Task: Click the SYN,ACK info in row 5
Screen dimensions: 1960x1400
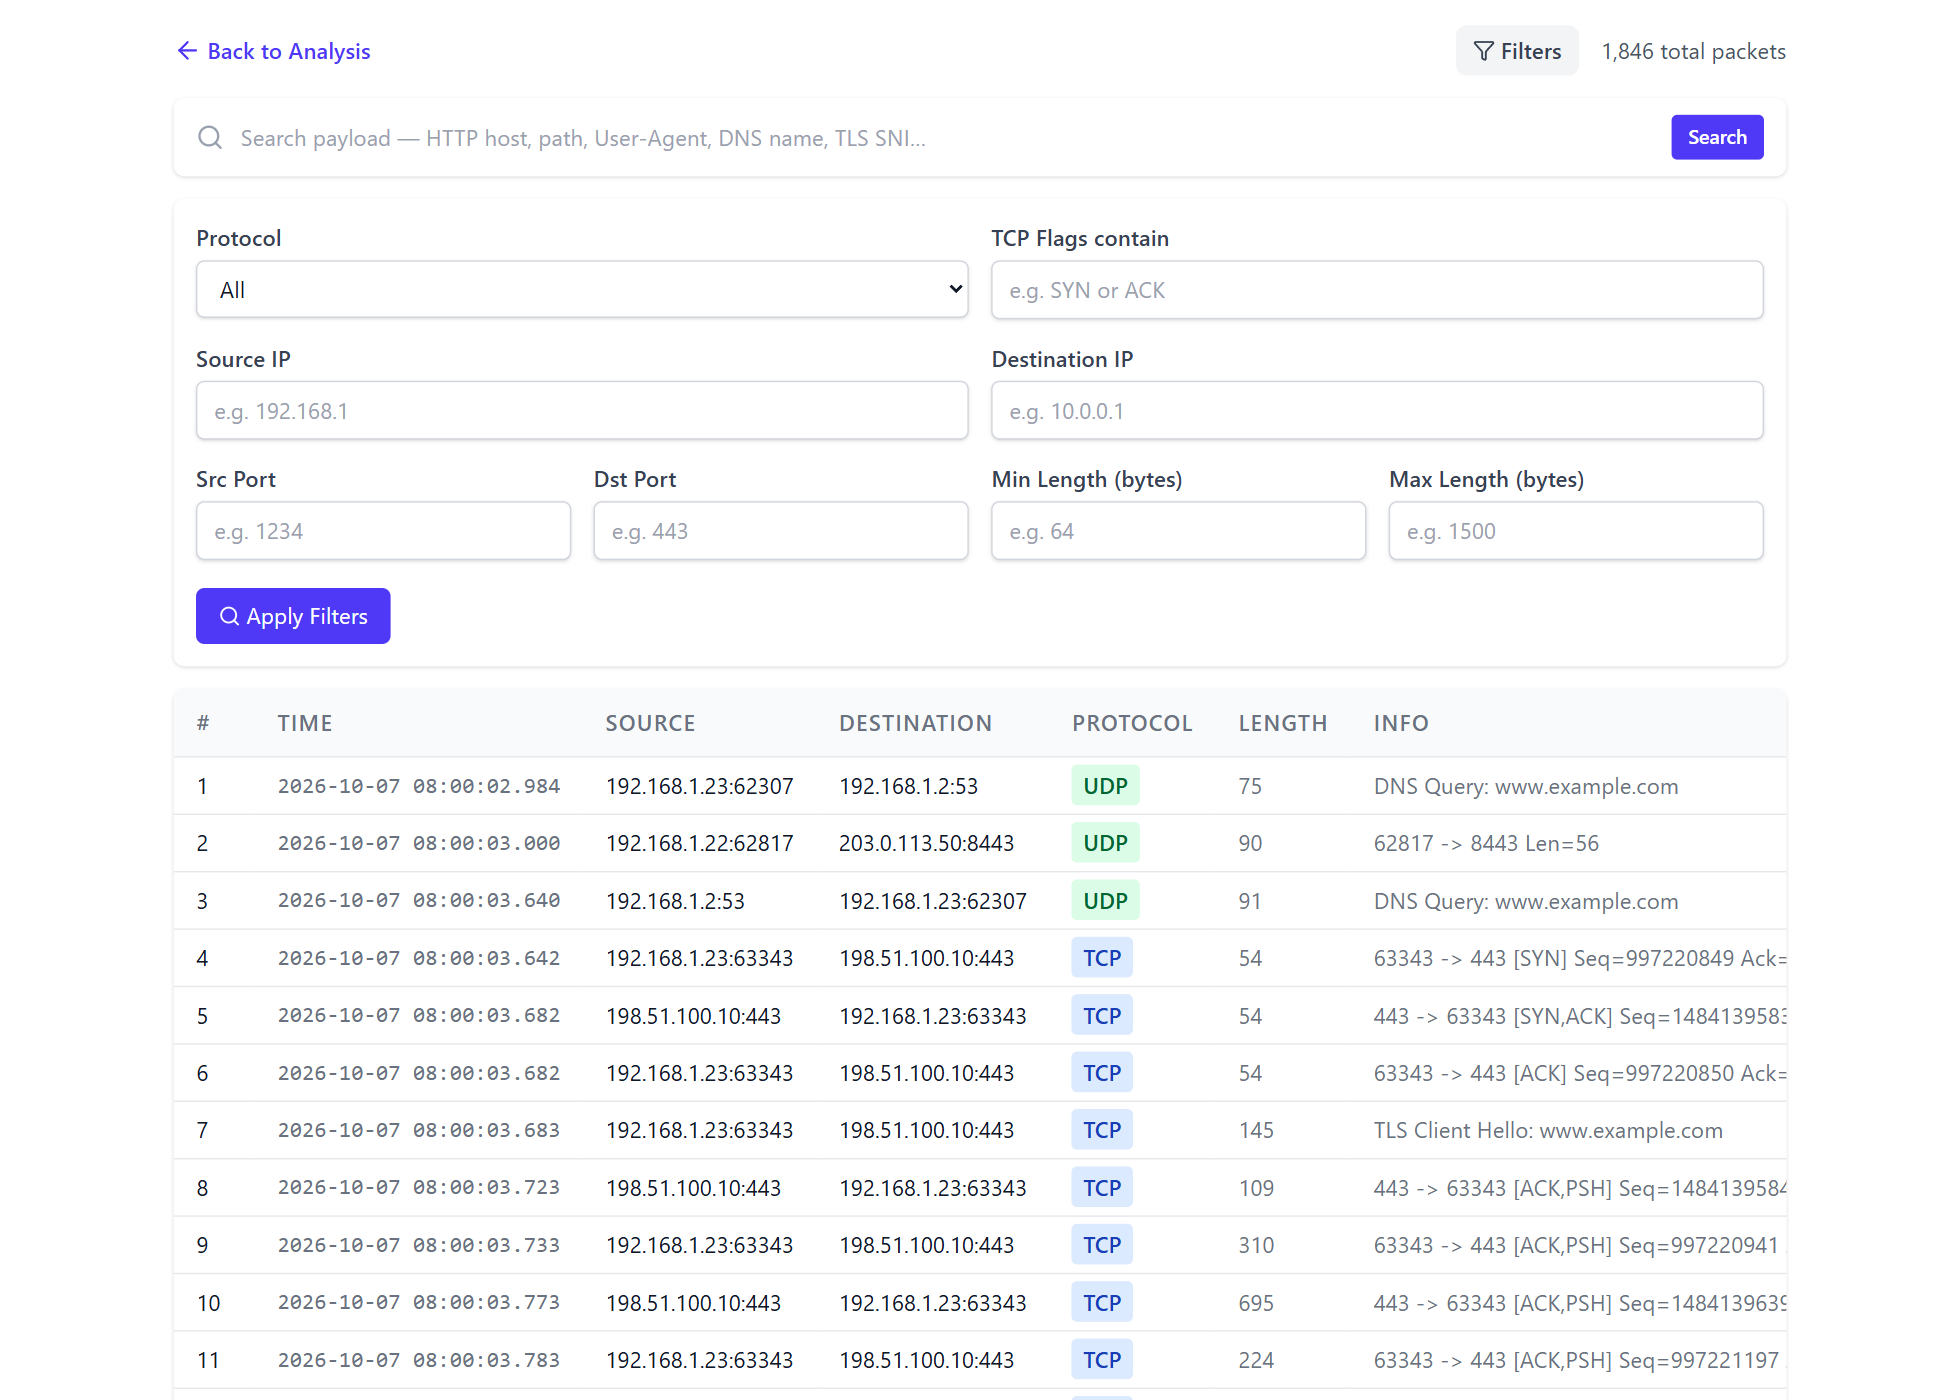Action: pos(1580,1016)
